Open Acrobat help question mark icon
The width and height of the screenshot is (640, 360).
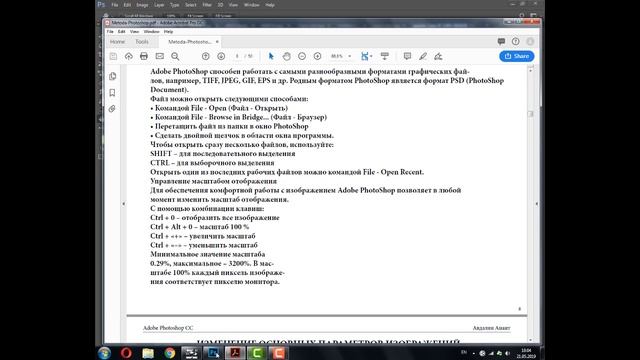click(x=516, y=41)
